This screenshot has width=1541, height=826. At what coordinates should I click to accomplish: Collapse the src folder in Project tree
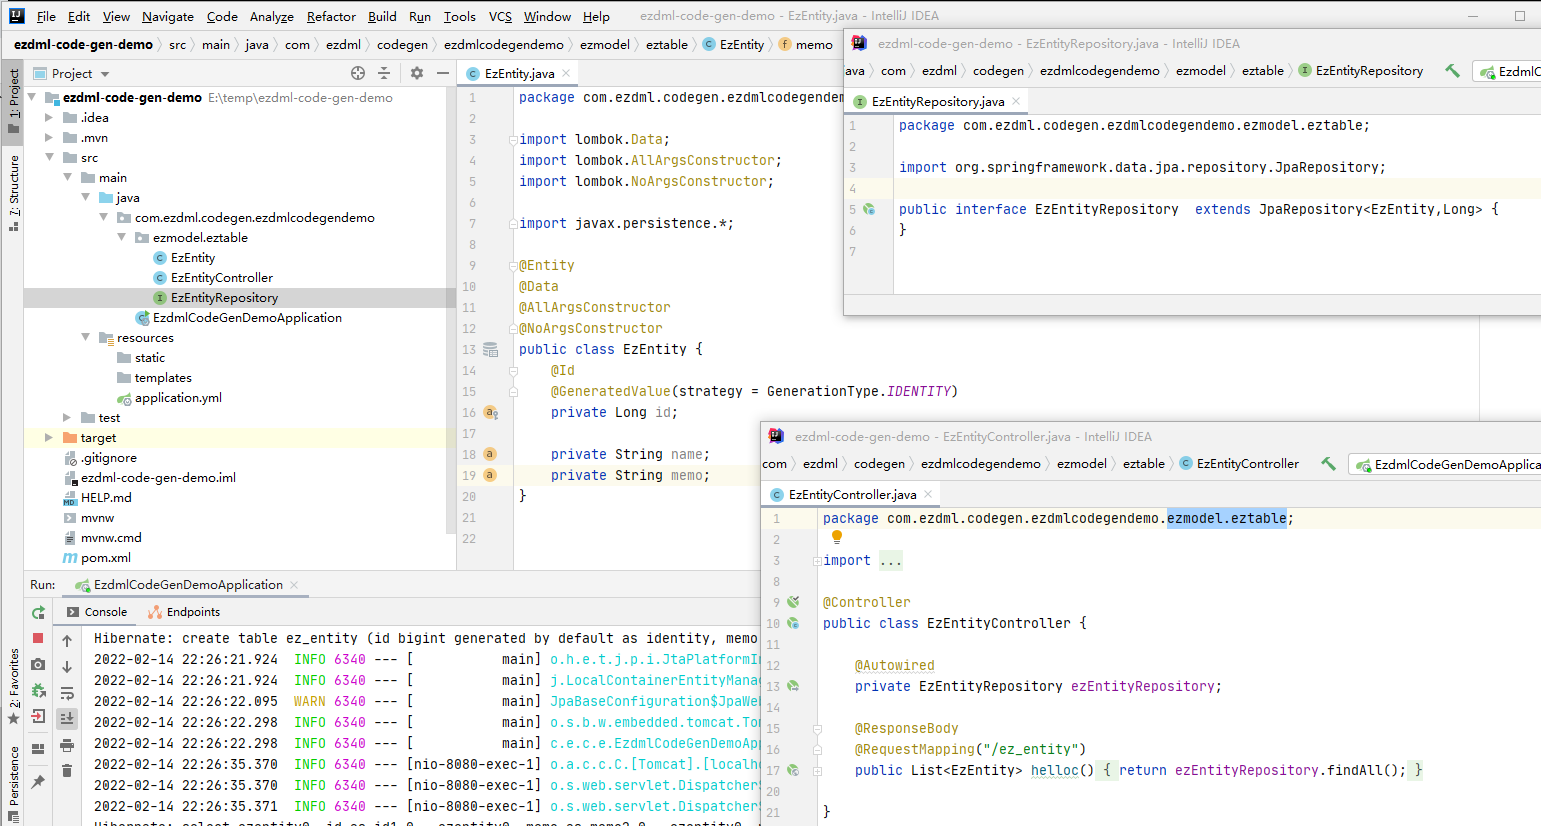point(48,157)
